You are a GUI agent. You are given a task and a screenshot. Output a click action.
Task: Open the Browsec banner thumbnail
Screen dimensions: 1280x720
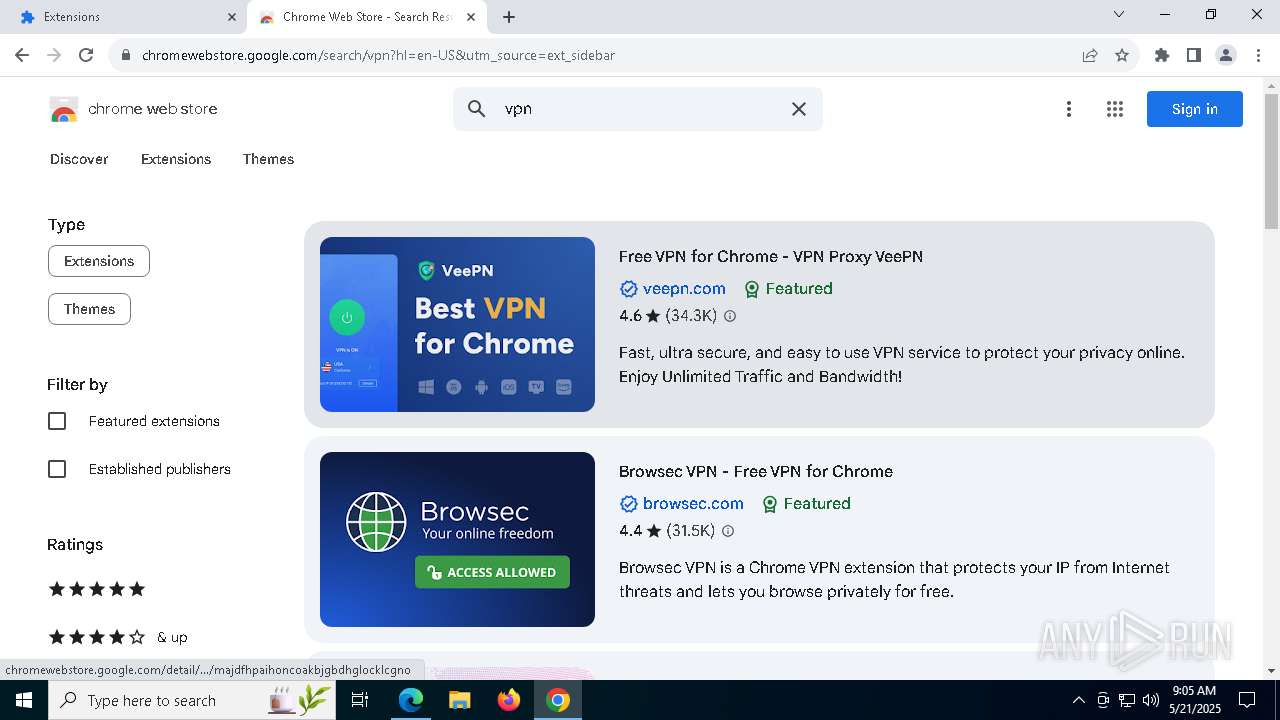coord(457,539)
